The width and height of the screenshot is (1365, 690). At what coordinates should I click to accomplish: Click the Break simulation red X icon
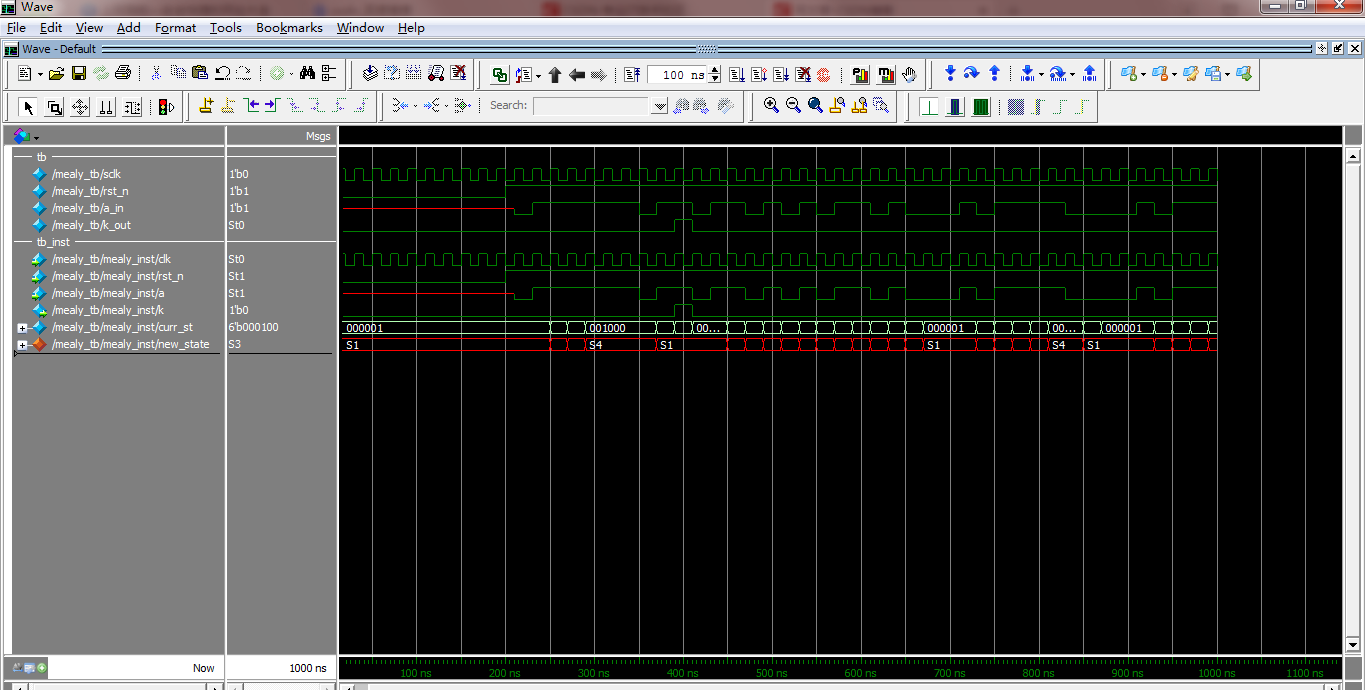click(x=803, y=75)
